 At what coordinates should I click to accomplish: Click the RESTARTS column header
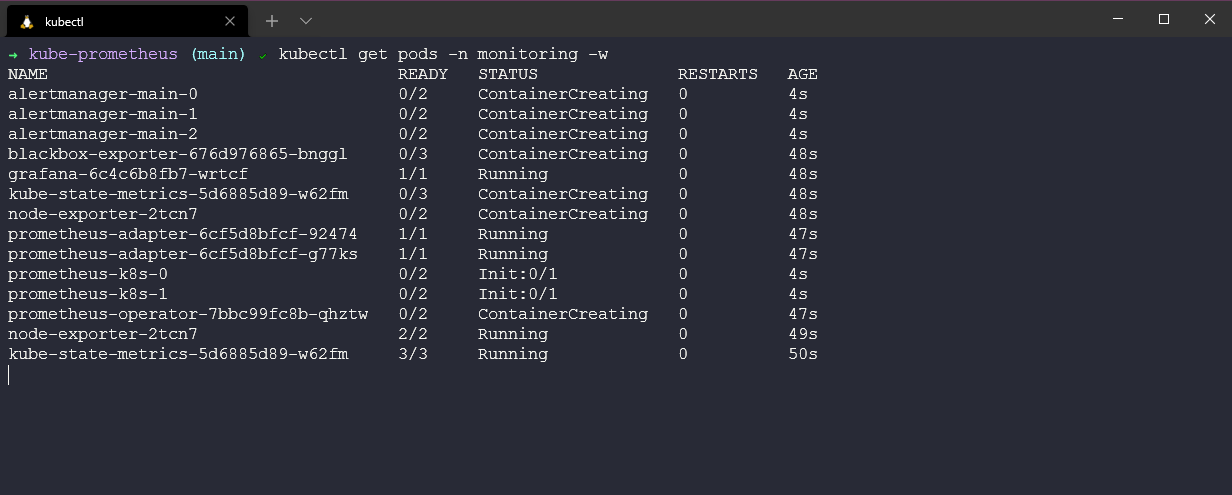(x=718, y=74)
